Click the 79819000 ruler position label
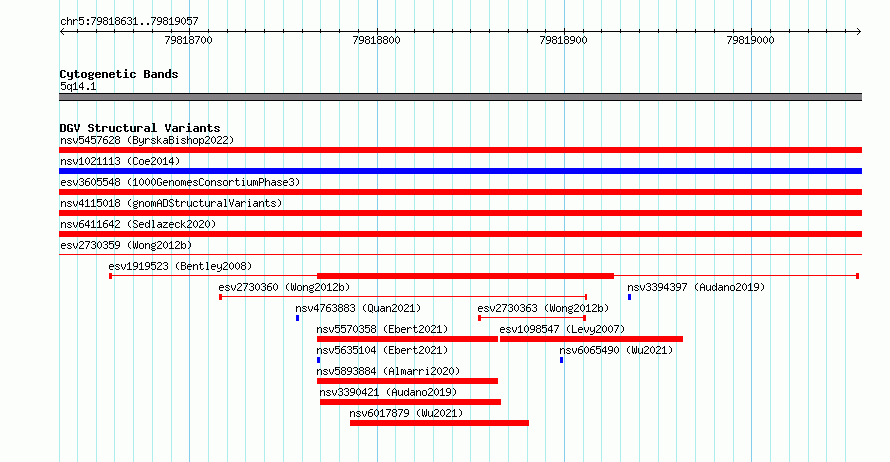Image resolution: width=890 pixels, height=462 pixels. pos(750,40)
